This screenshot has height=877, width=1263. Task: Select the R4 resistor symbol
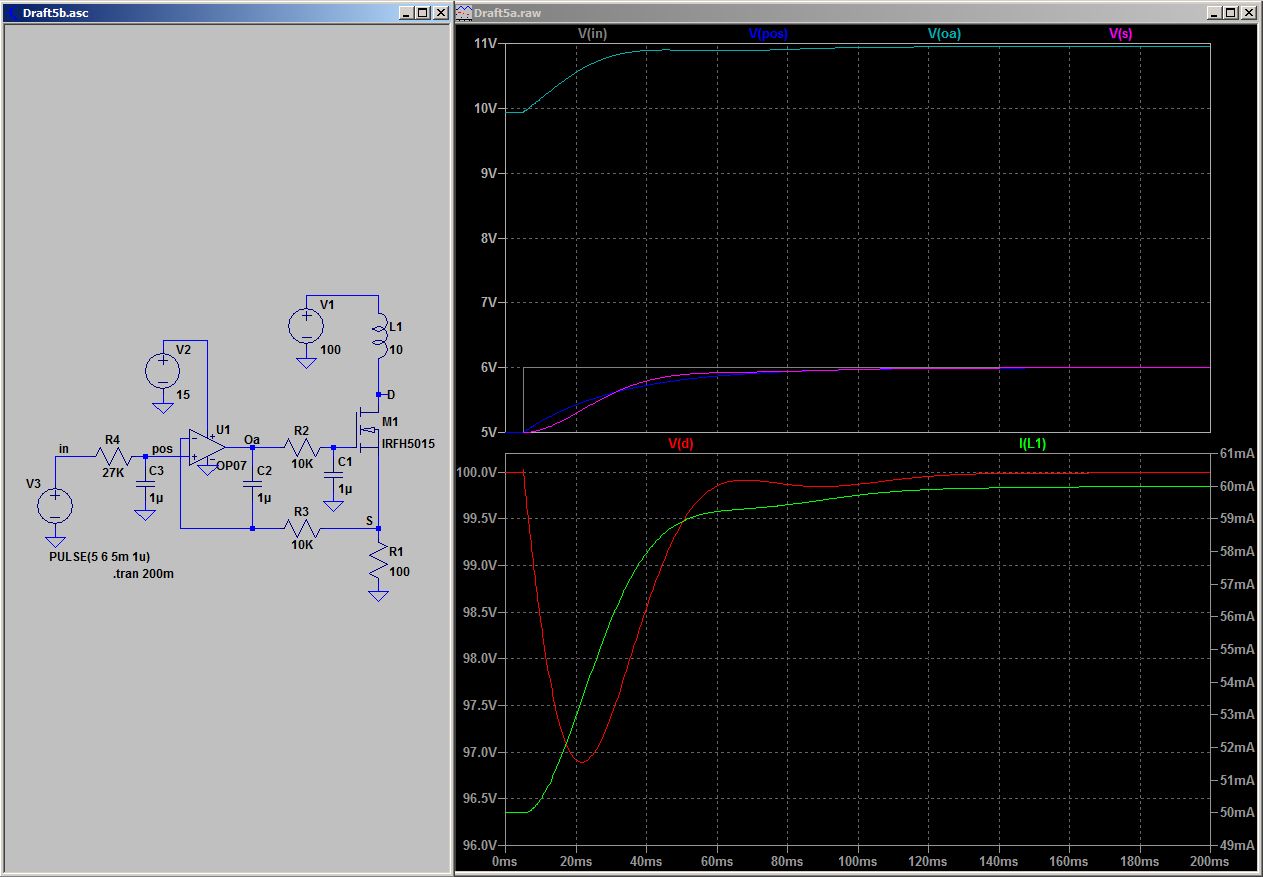tap(113, 457)
